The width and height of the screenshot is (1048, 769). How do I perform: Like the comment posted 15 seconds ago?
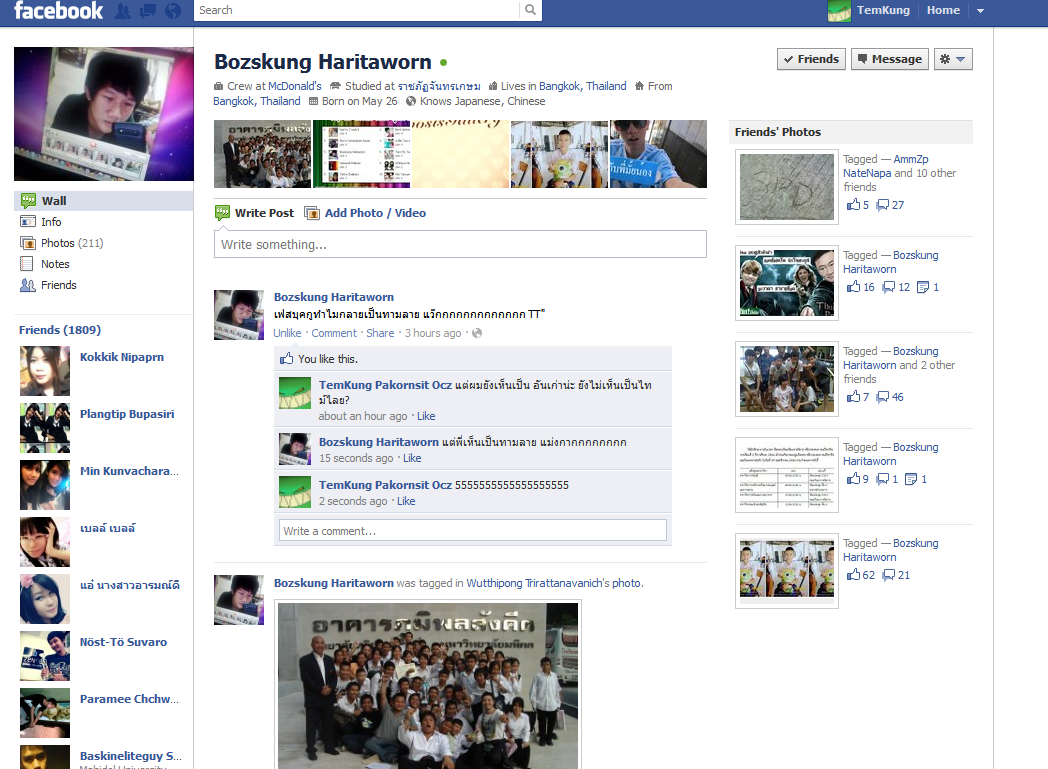pyautogui.click(x=412, y=458)
